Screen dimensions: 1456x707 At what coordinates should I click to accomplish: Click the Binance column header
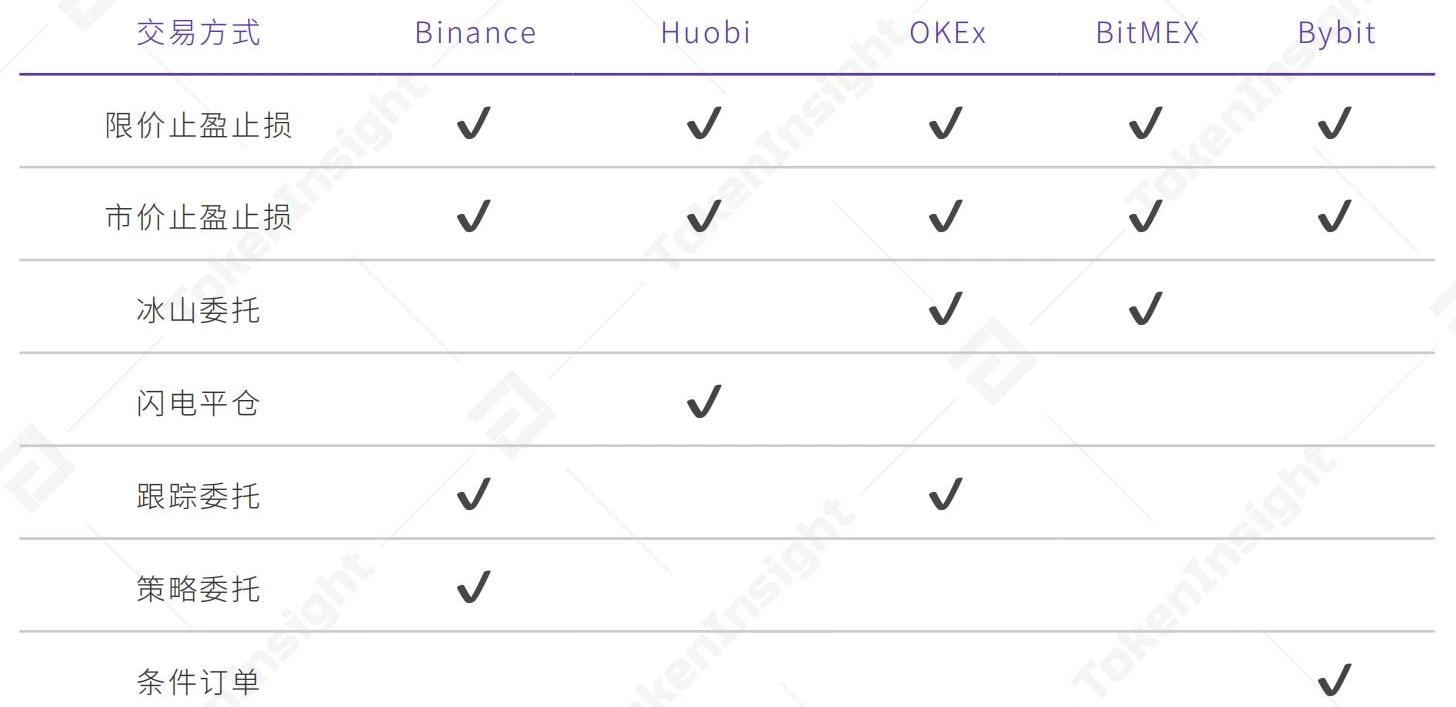pyautogui.click(x=475, y=33)
